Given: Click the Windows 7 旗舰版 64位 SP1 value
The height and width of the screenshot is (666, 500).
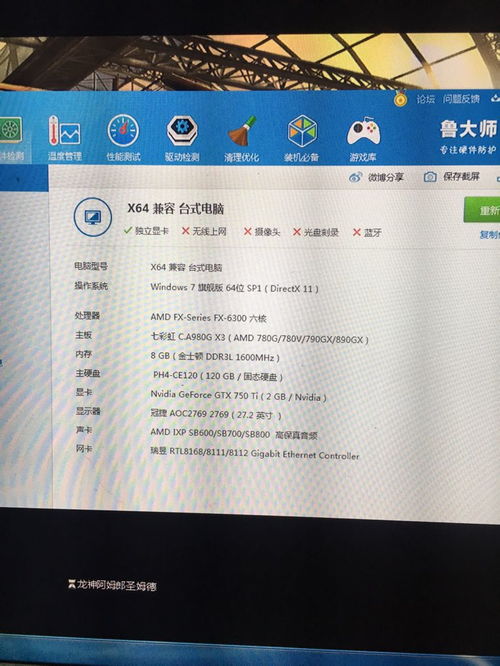Looking at the screenshot, I should click(234, 288).
